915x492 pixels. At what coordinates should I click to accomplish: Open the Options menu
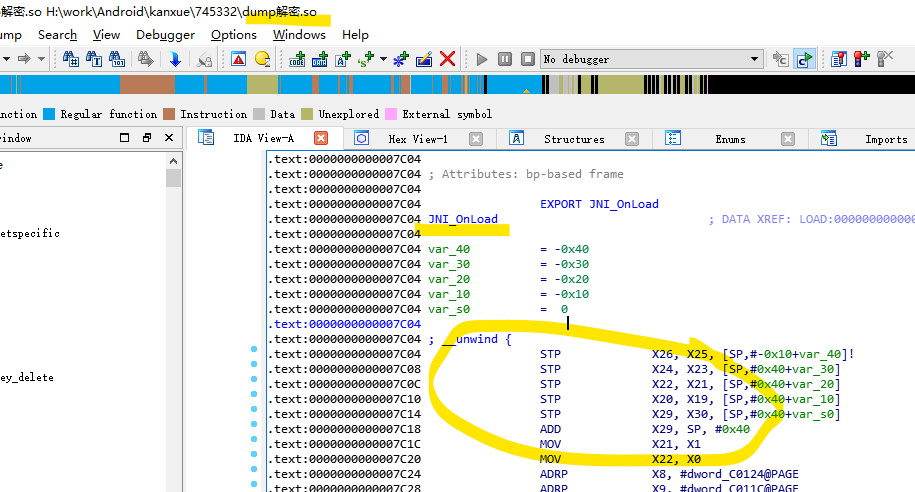pos(233,35)
